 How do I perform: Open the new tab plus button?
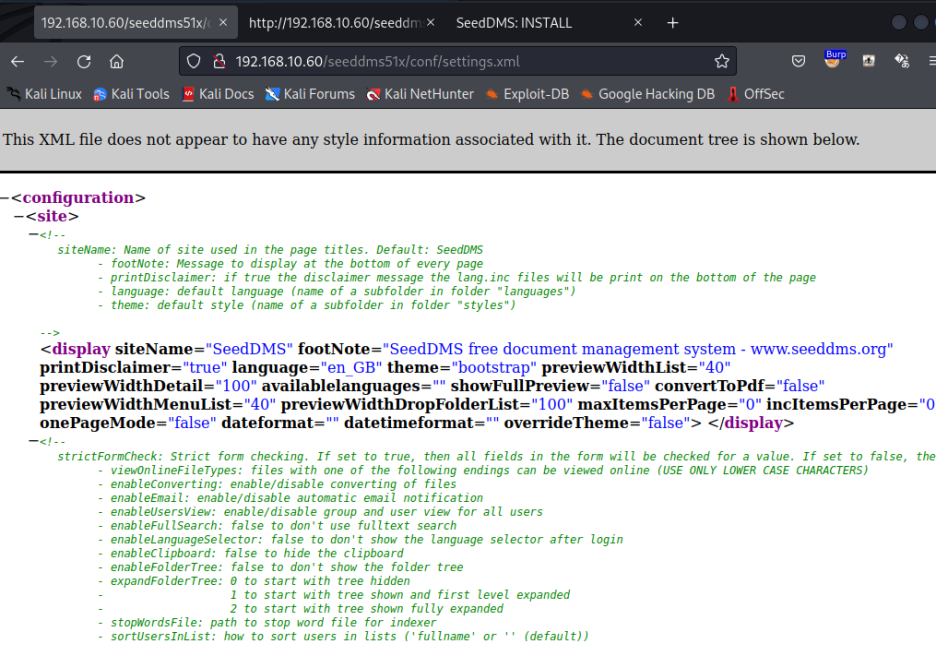coord(673,23)
